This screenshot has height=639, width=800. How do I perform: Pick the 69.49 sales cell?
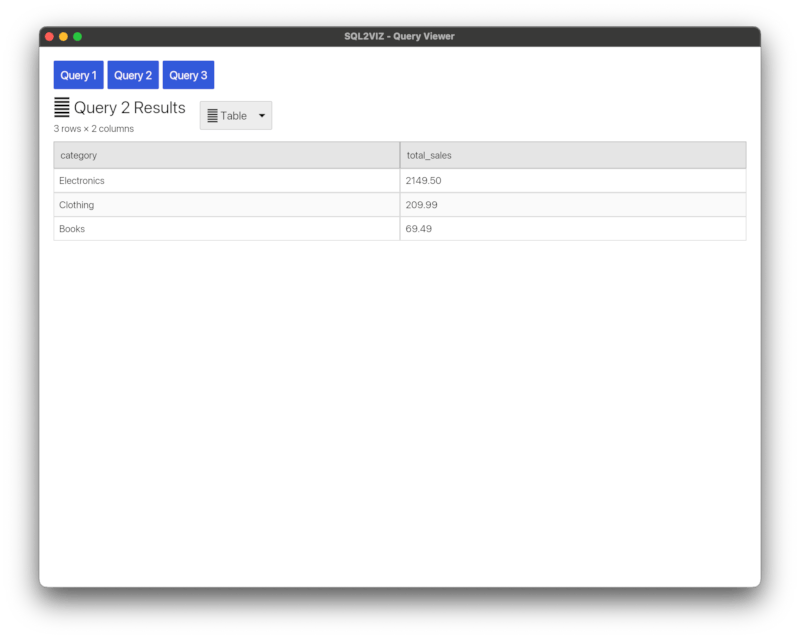[x=572, y=229]
